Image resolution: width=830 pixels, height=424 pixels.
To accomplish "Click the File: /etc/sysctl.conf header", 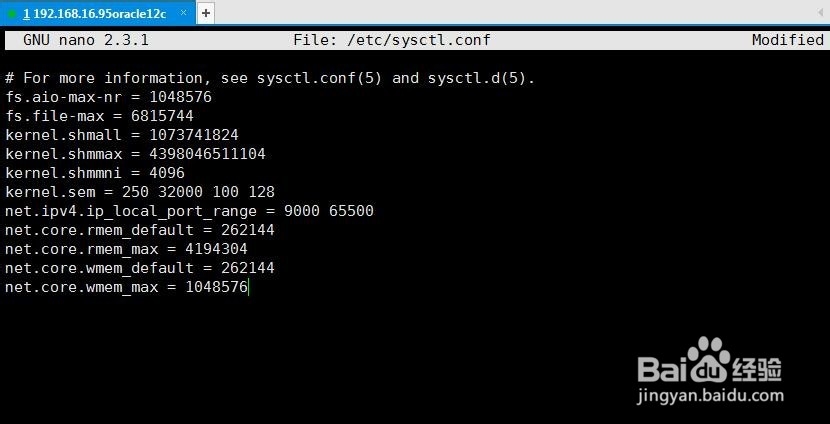I will coord(392,40).
